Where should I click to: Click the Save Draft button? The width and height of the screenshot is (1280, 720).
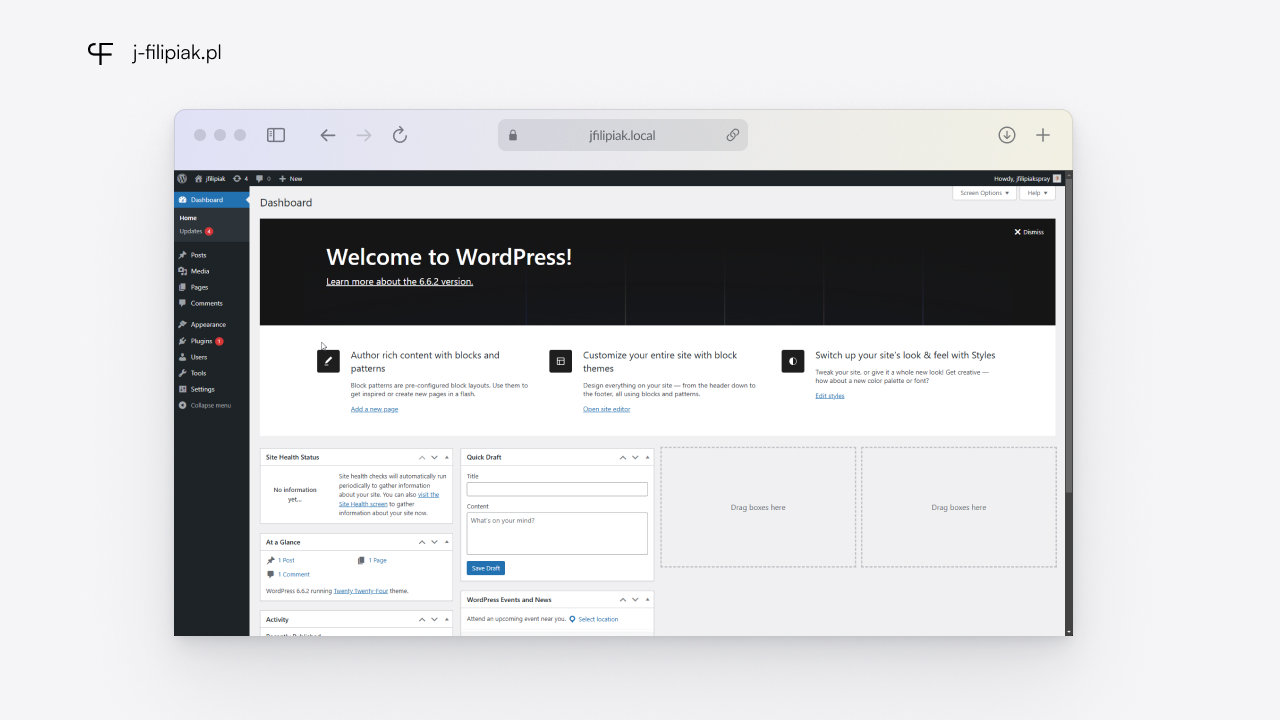(486, 568)
